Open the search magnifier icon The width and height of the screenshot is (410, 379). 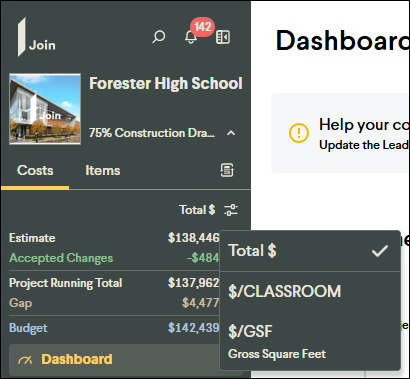coord(159,37)
